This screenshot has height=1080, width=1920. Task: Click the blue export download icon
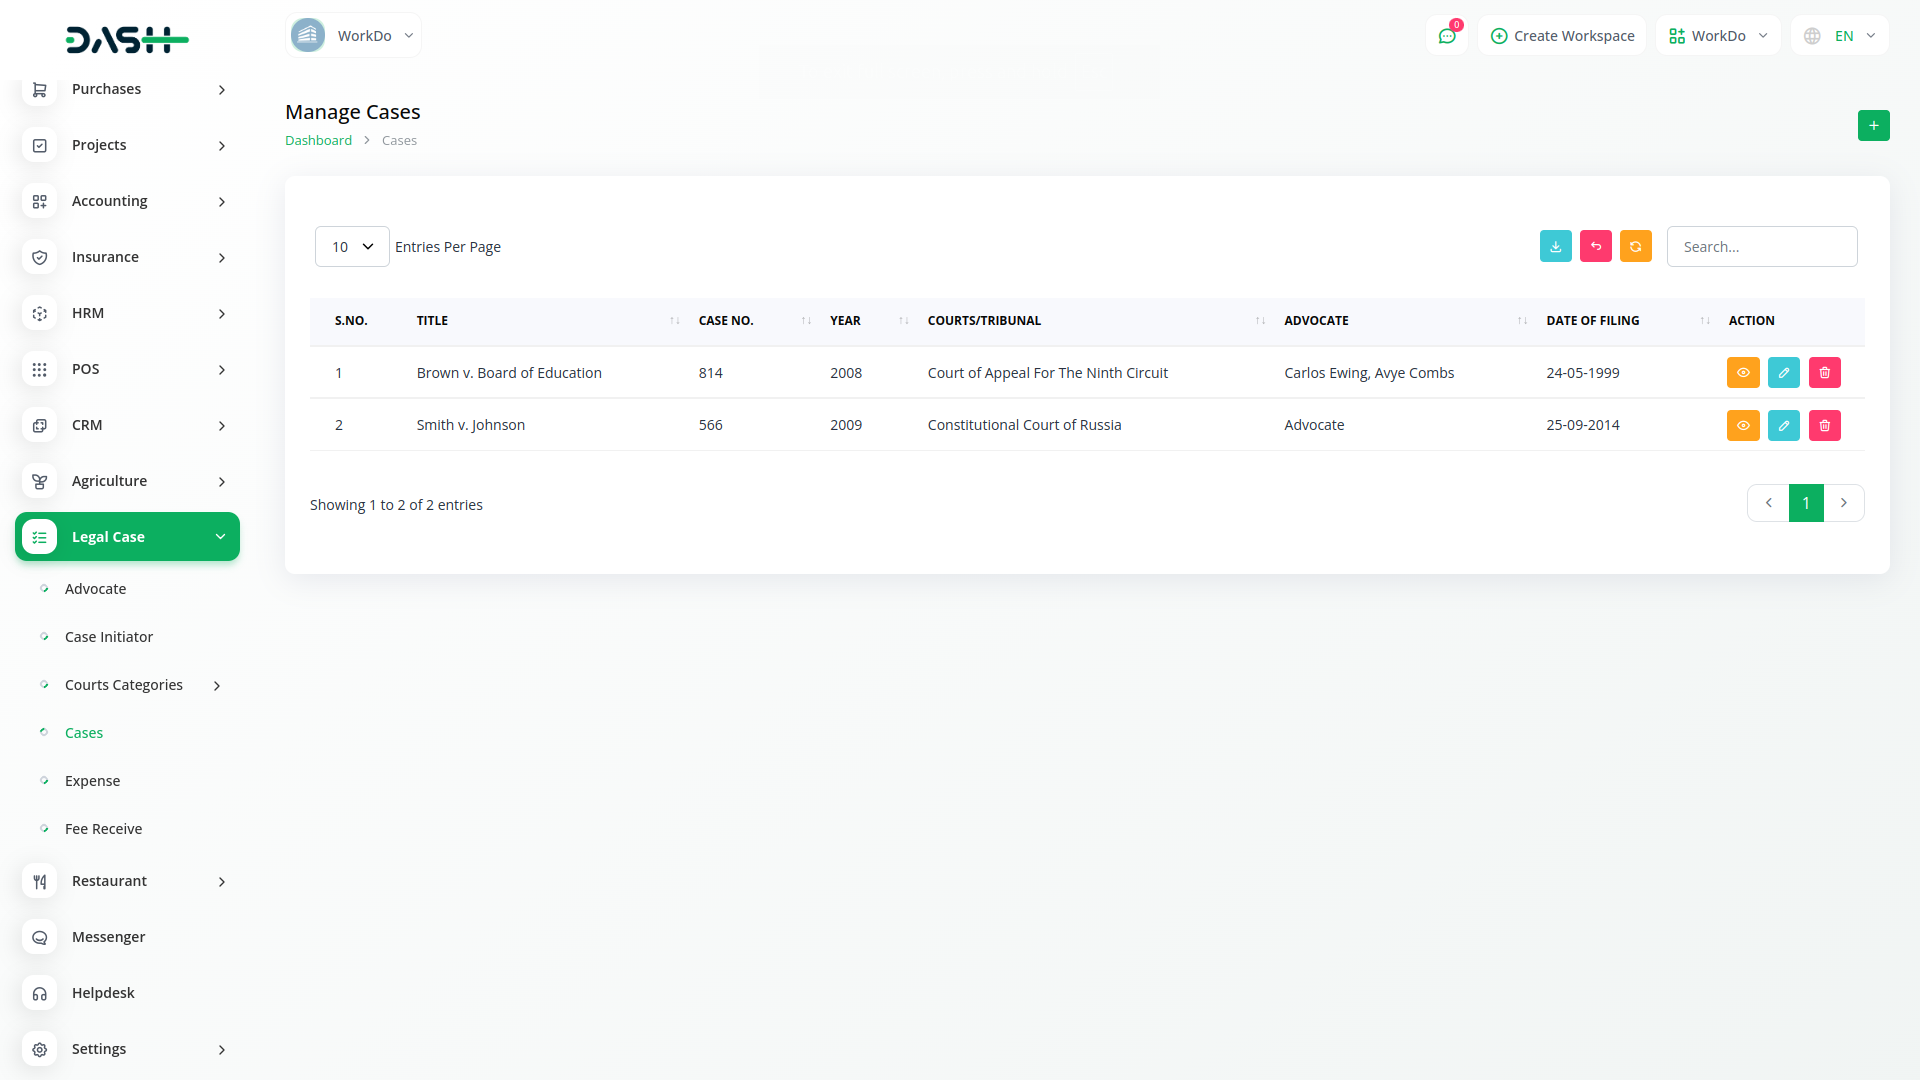click(x=1555, y=247)
